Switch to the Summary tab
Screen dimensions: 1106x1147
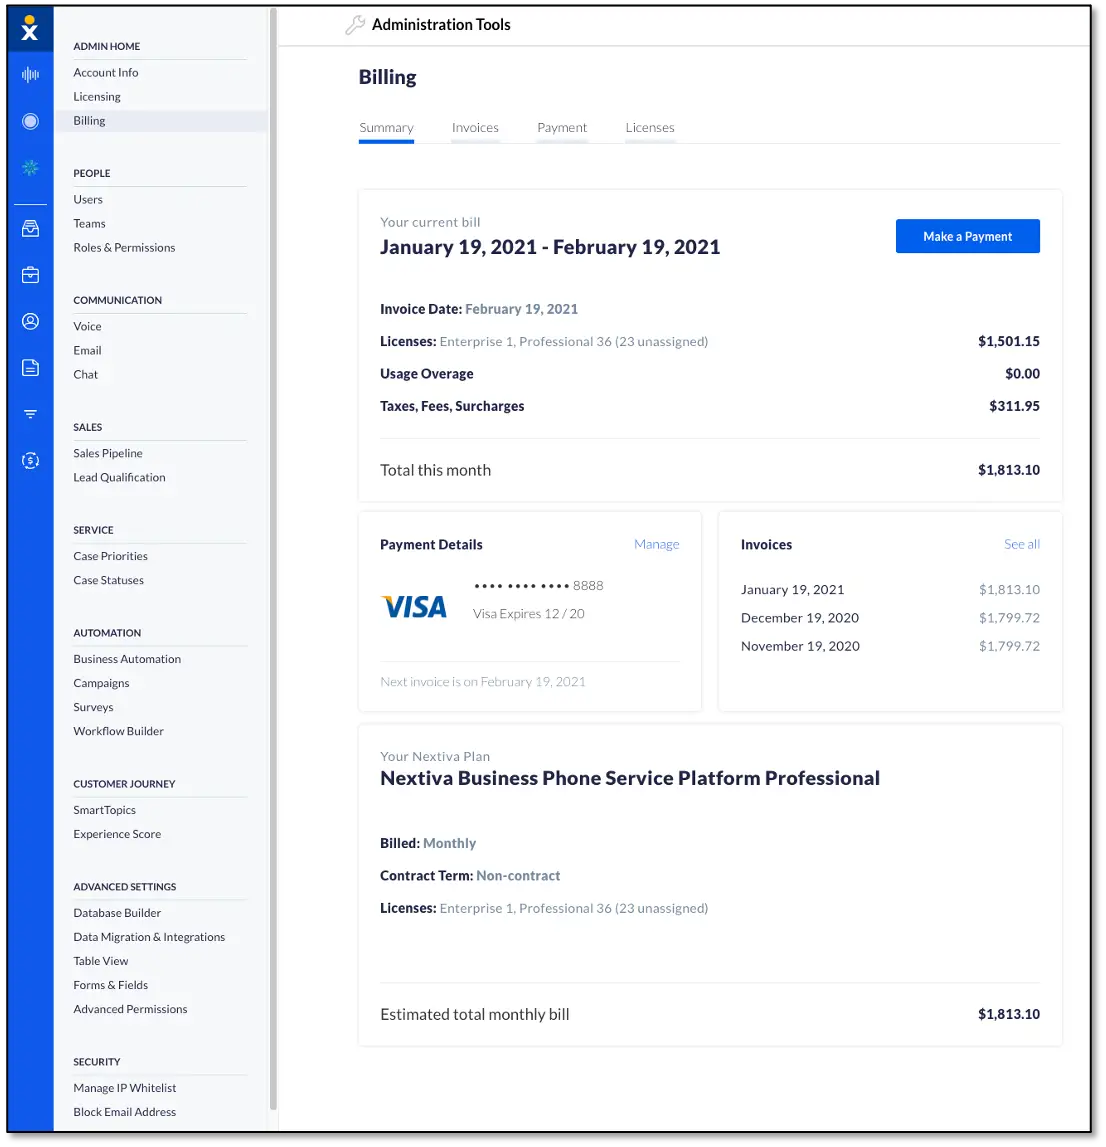click(x=386, y=128)
